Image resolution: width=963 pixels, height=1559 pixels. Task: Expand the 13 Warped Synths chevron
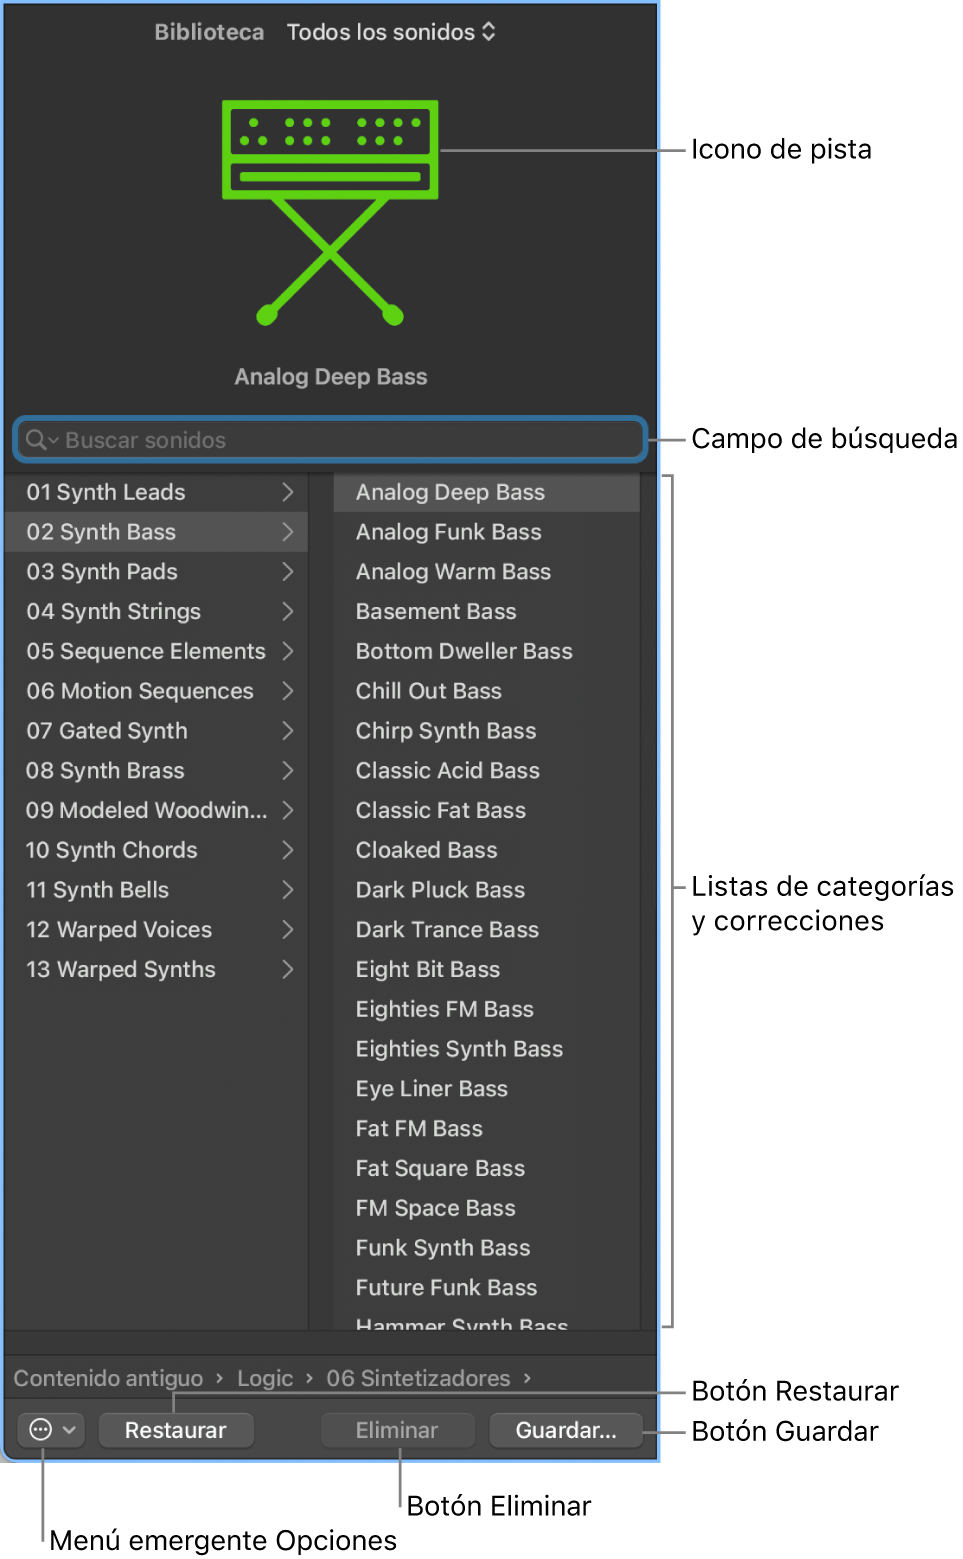288,969
